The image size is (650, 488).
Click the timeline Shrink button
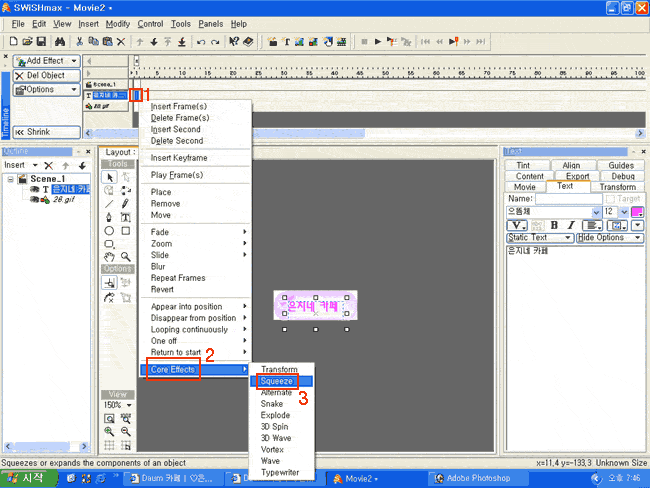coord(46,132)
